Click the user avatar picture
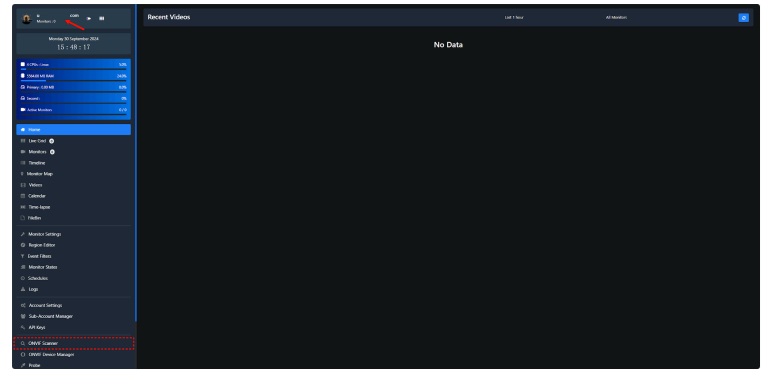Viewport: 783px width, 389px height. click(x=26, y=19)
